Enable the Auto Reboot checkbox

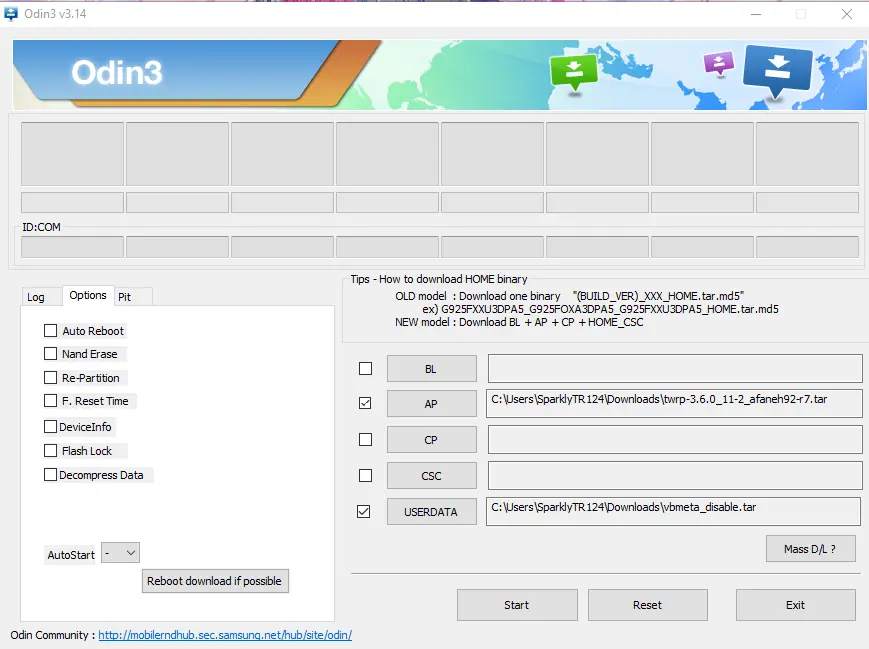50,331
